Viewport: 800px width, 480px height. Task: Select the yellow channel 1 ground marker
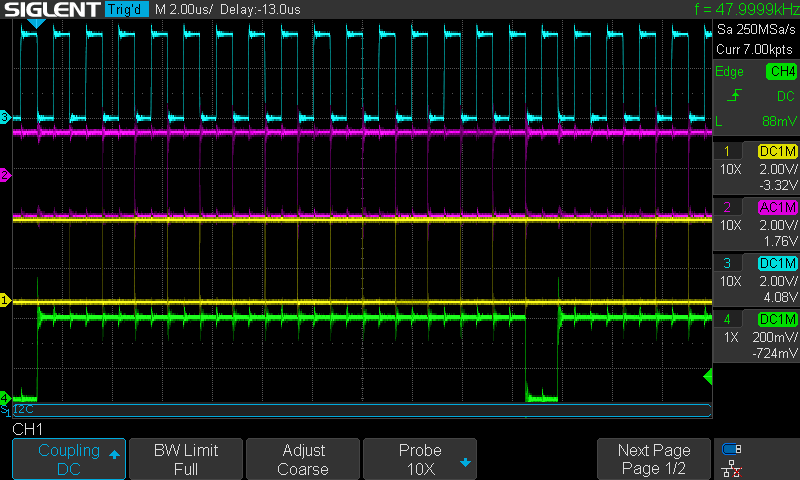pyautogui.click(x=5, y=300)
